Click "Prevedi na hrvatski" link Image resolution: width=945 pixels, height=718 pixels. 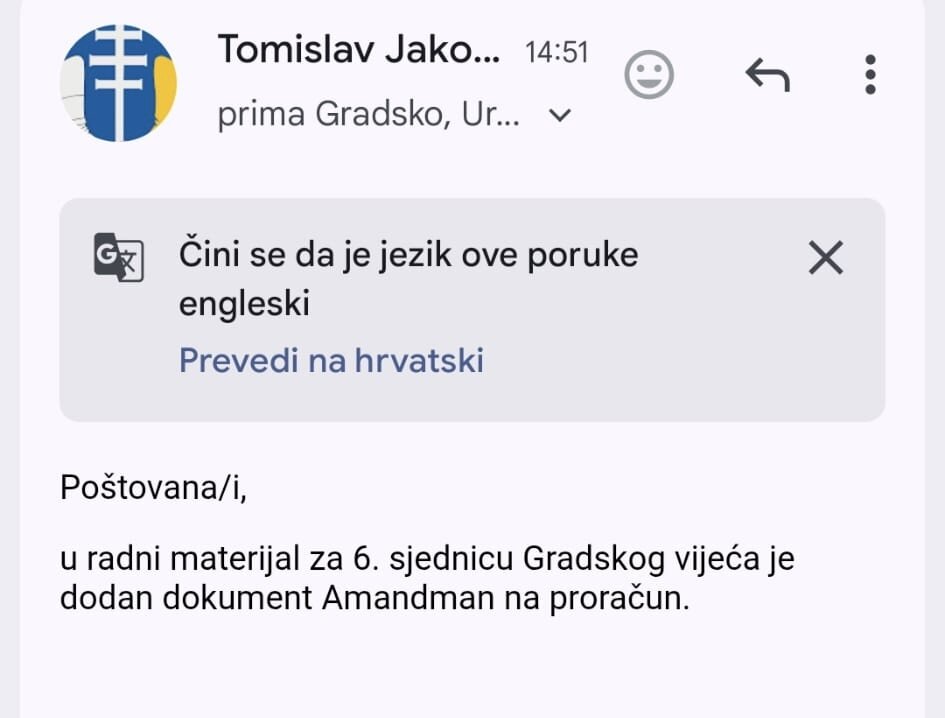pos(331,360)
